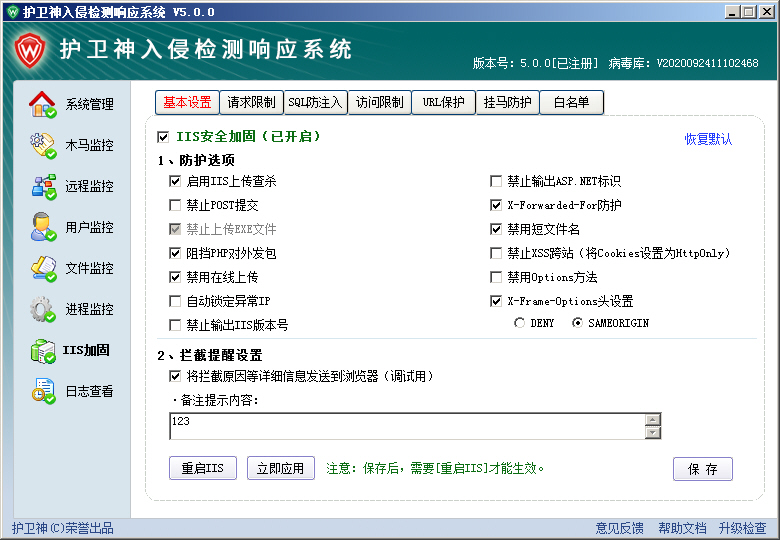Click the 用户监控 user icon
The image size is (780, 540).
click(43, 227)
